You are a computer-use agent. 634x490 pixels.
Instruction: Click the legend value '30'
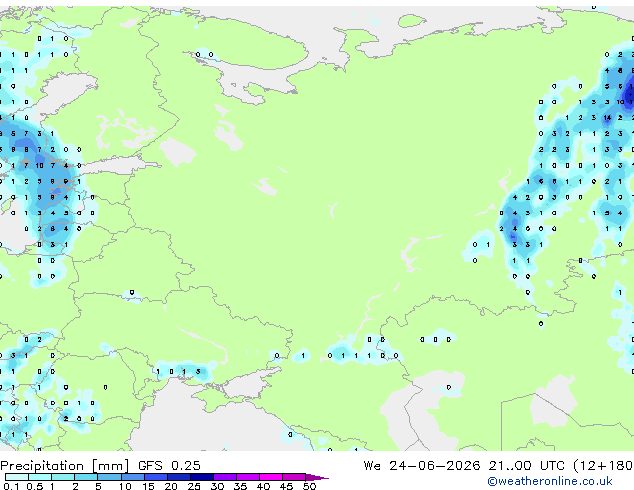(218, 486)
